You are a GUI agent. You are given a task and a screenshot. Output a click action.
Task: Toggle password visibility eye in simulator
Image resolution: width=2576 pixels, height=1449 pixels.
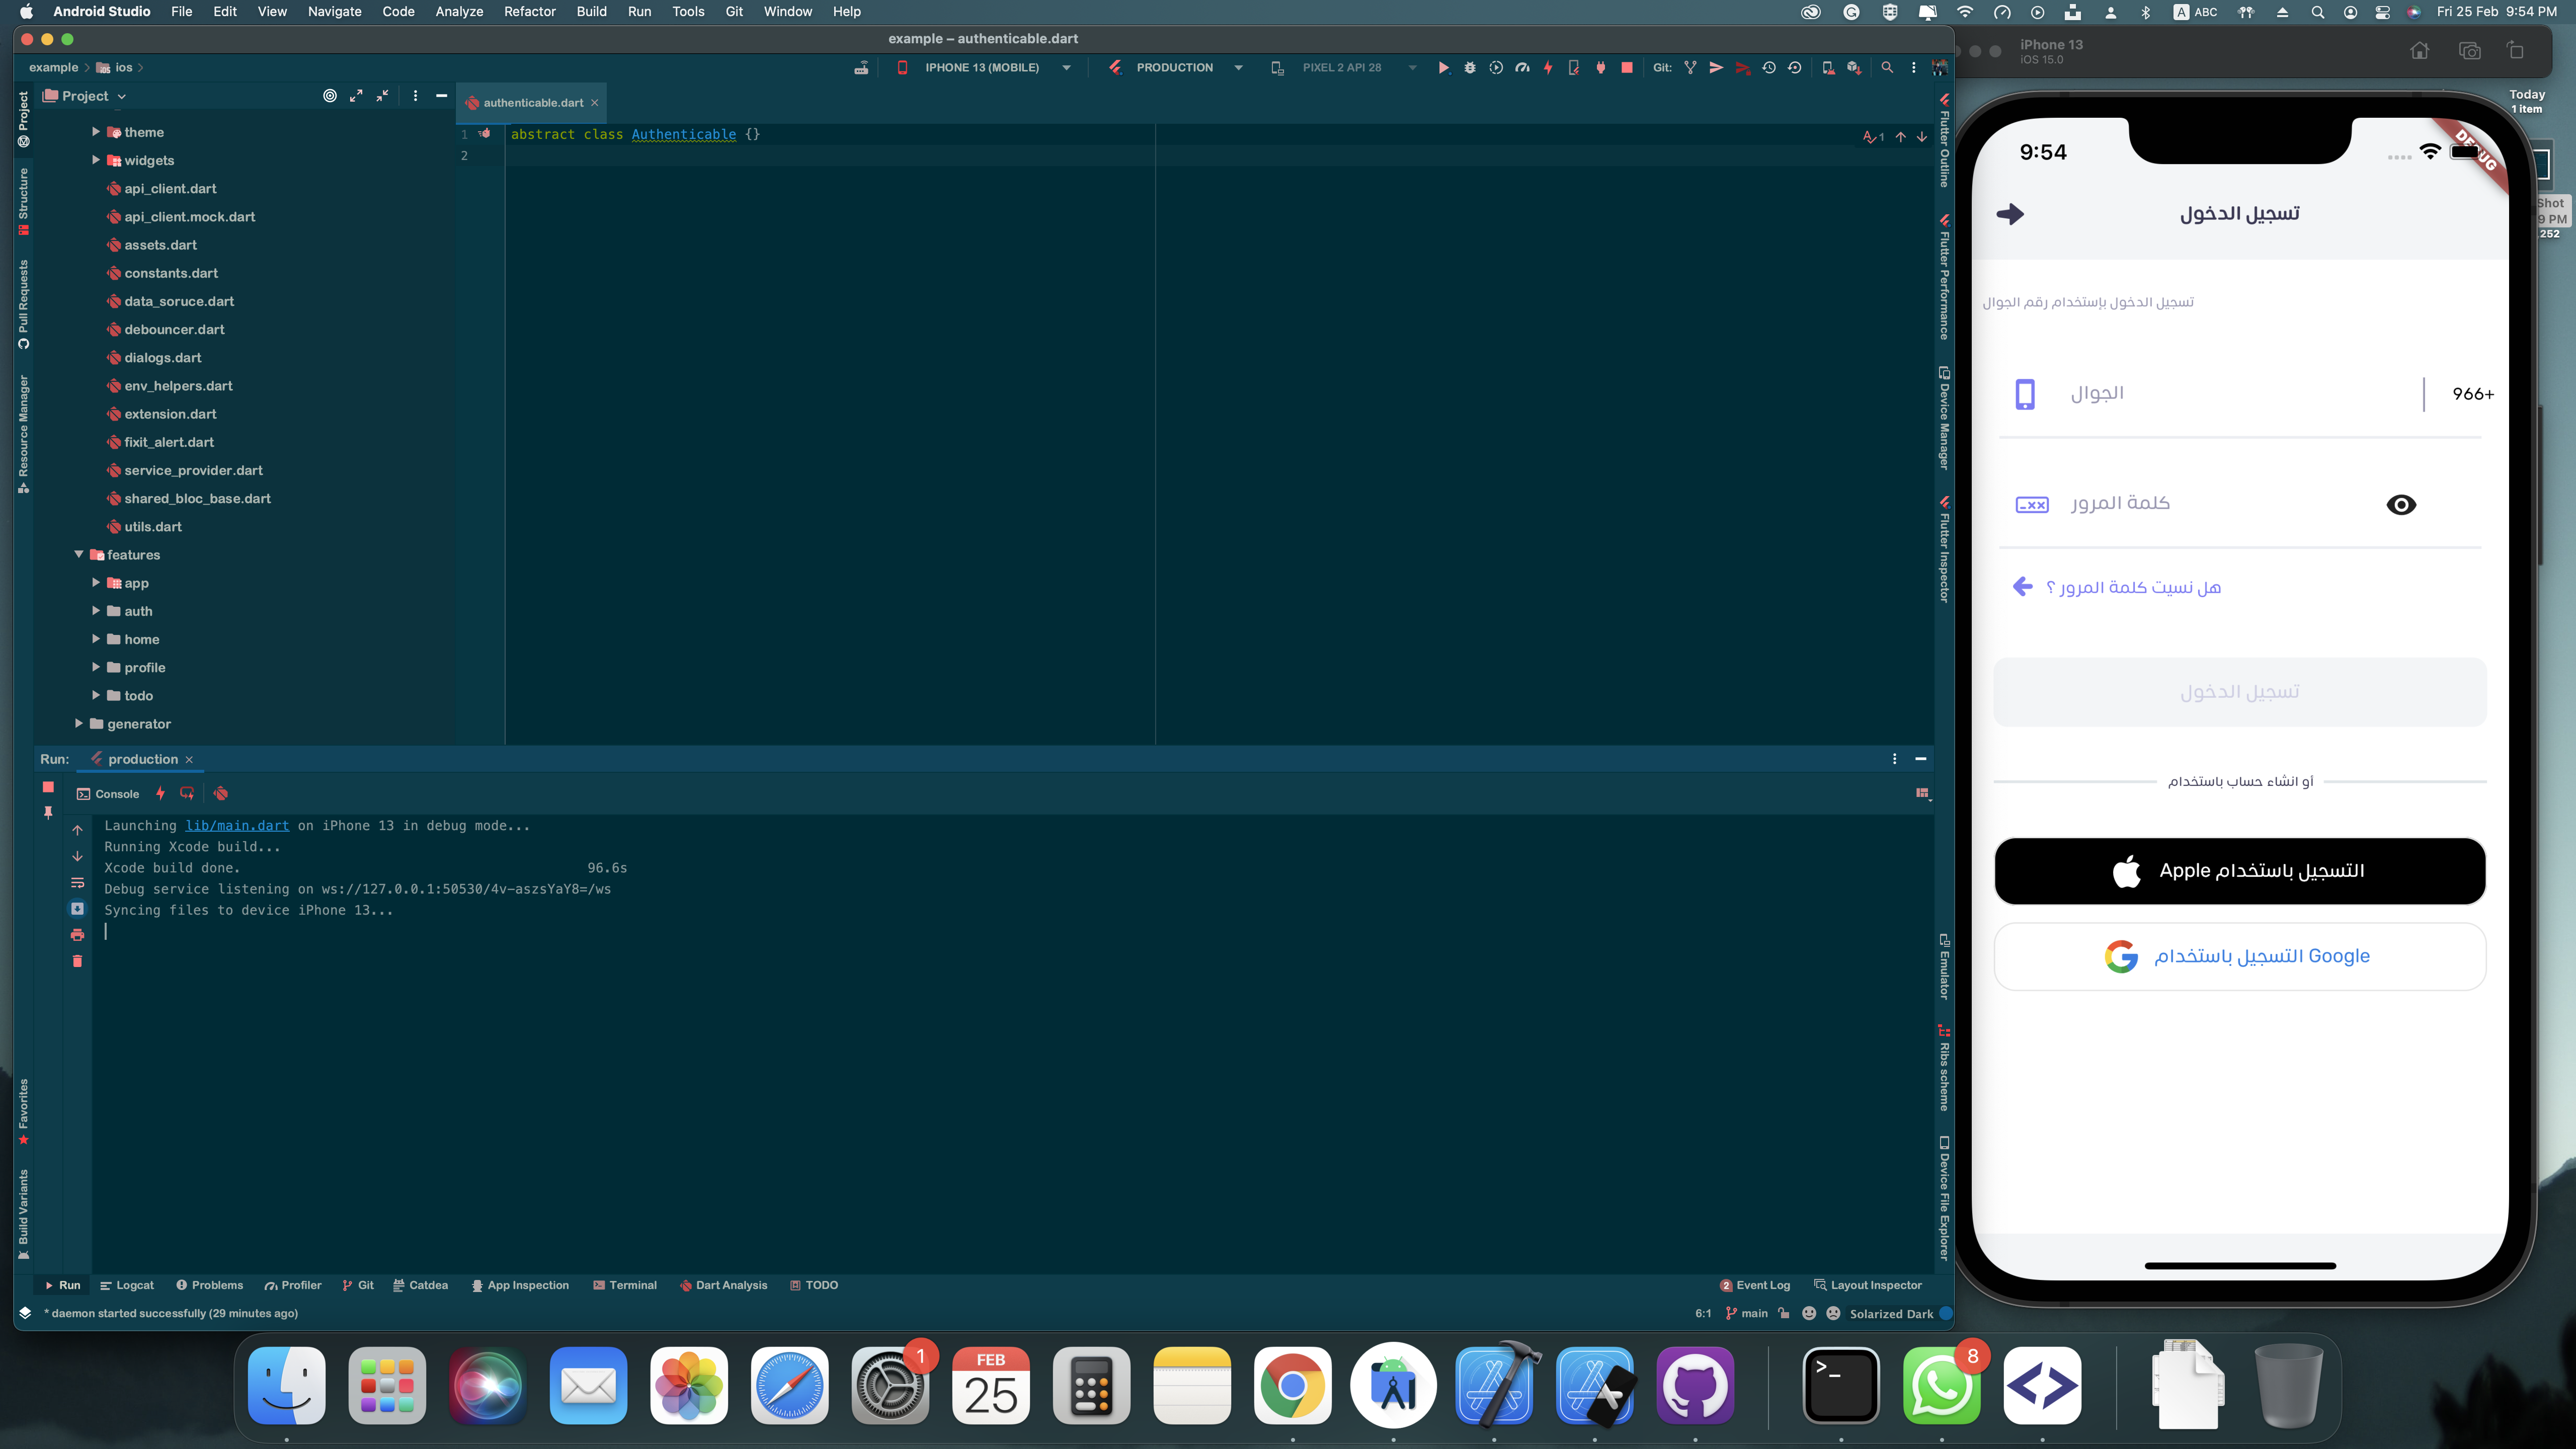(x=2401, y=505)
